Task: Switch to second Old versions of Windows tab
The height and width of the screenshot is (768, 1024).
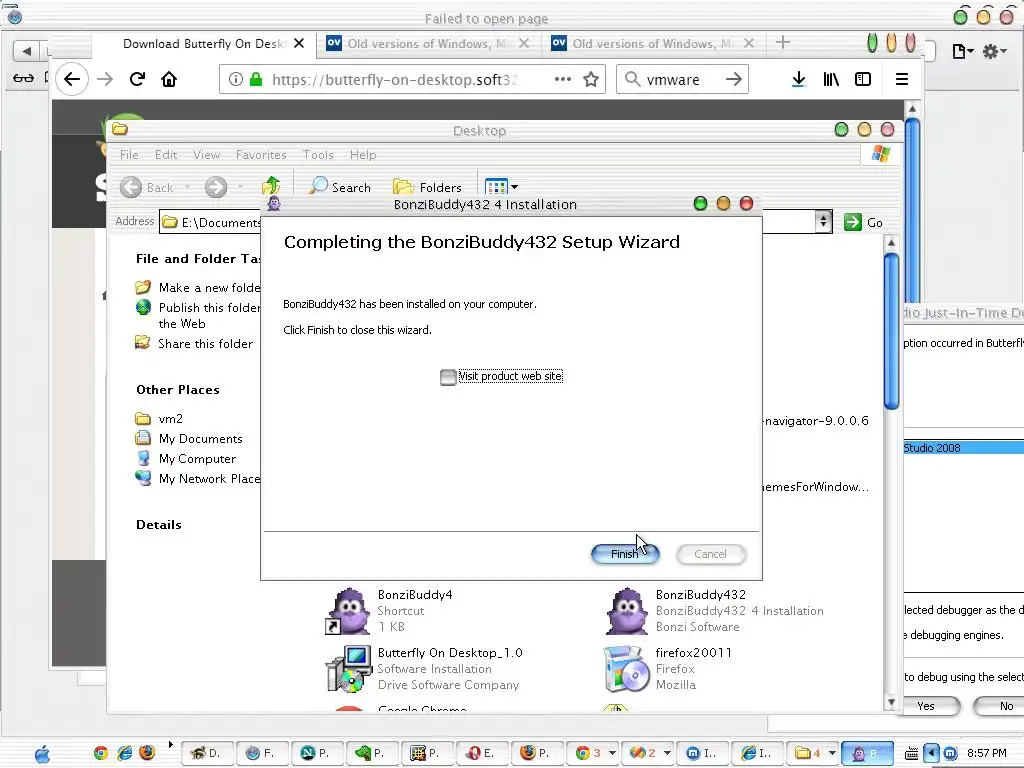Action: 428,44
